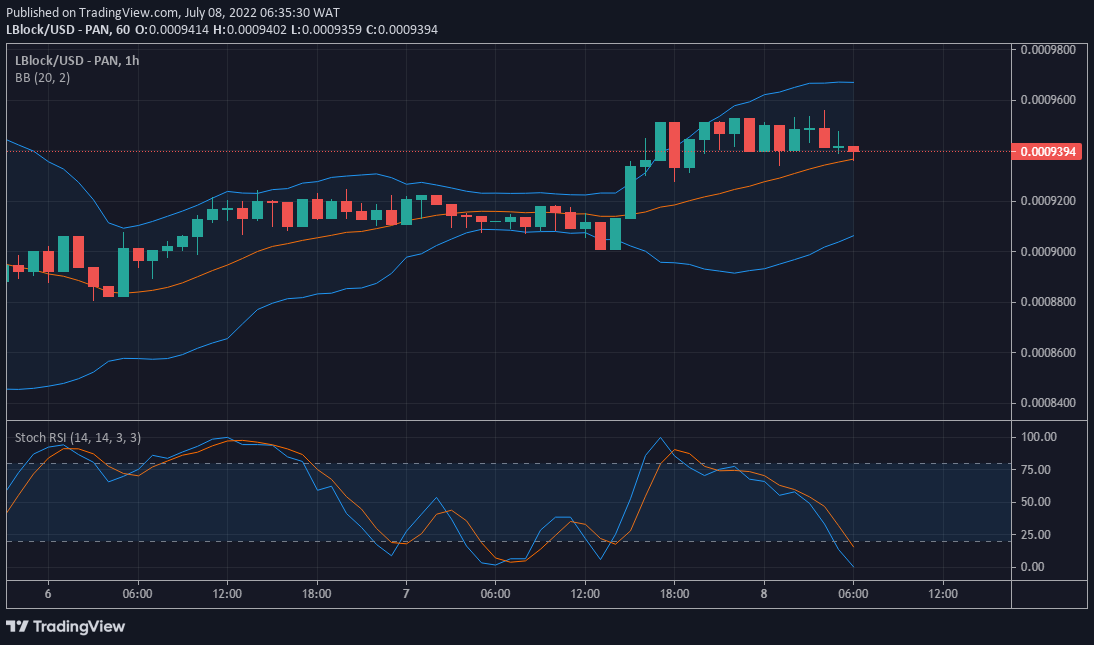Click the time axis label '6'
1094x645 pixels.
click(47, 594)
